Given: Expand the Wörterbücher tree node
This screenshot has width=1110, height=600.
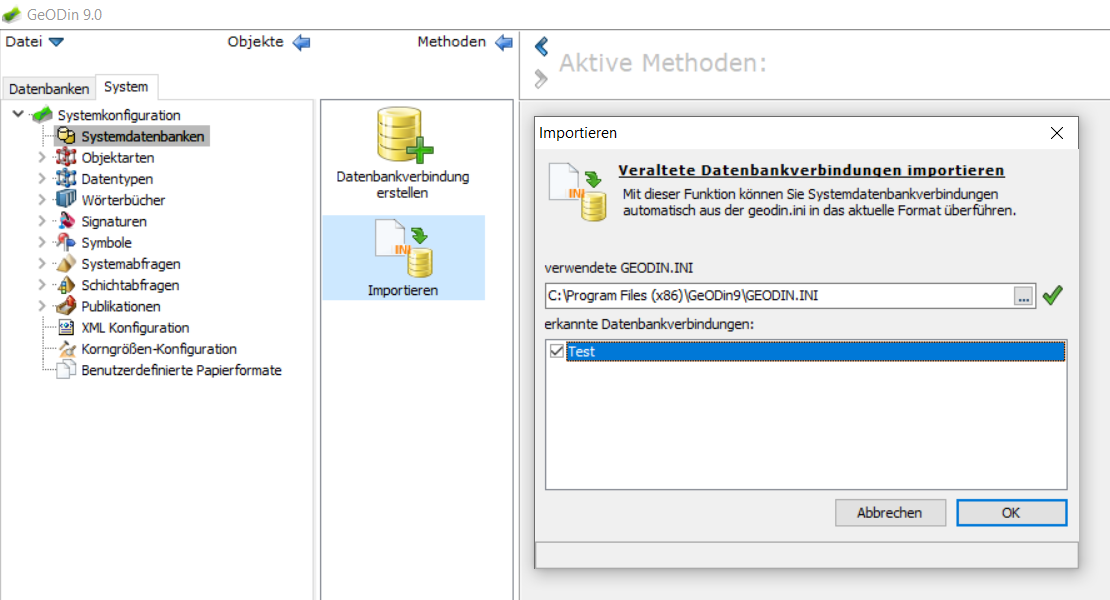Looking at the screenshot, I should pos(42,200).
